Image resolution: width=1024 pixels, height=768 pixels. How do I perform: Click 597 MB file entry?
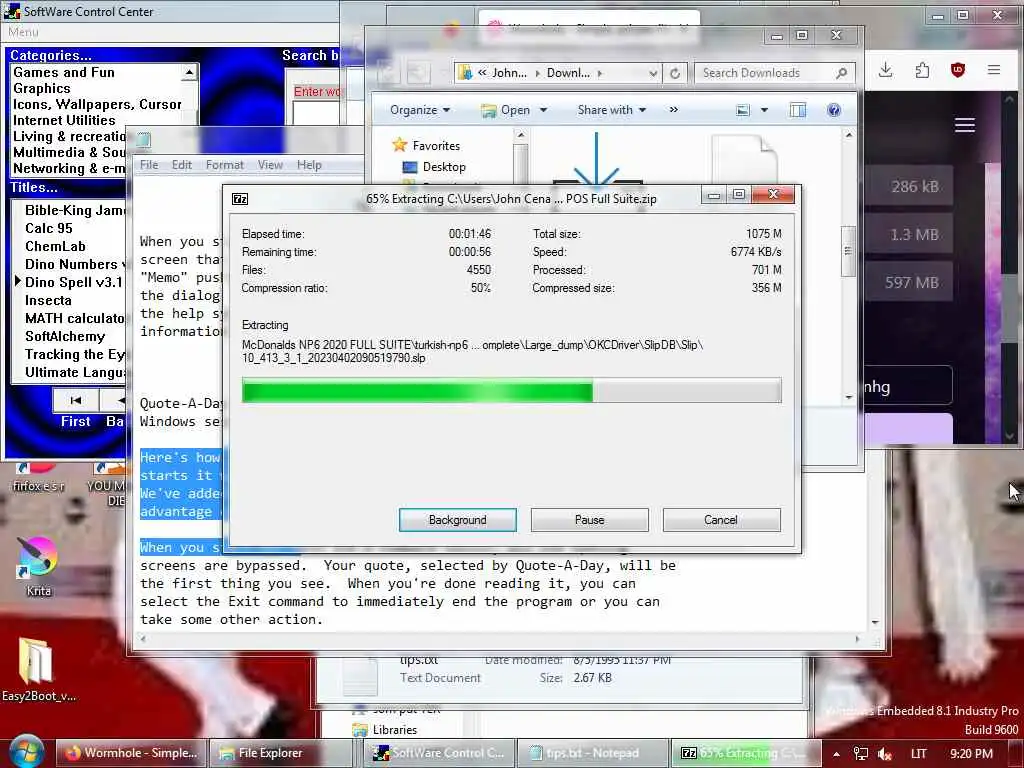point(909,283)
